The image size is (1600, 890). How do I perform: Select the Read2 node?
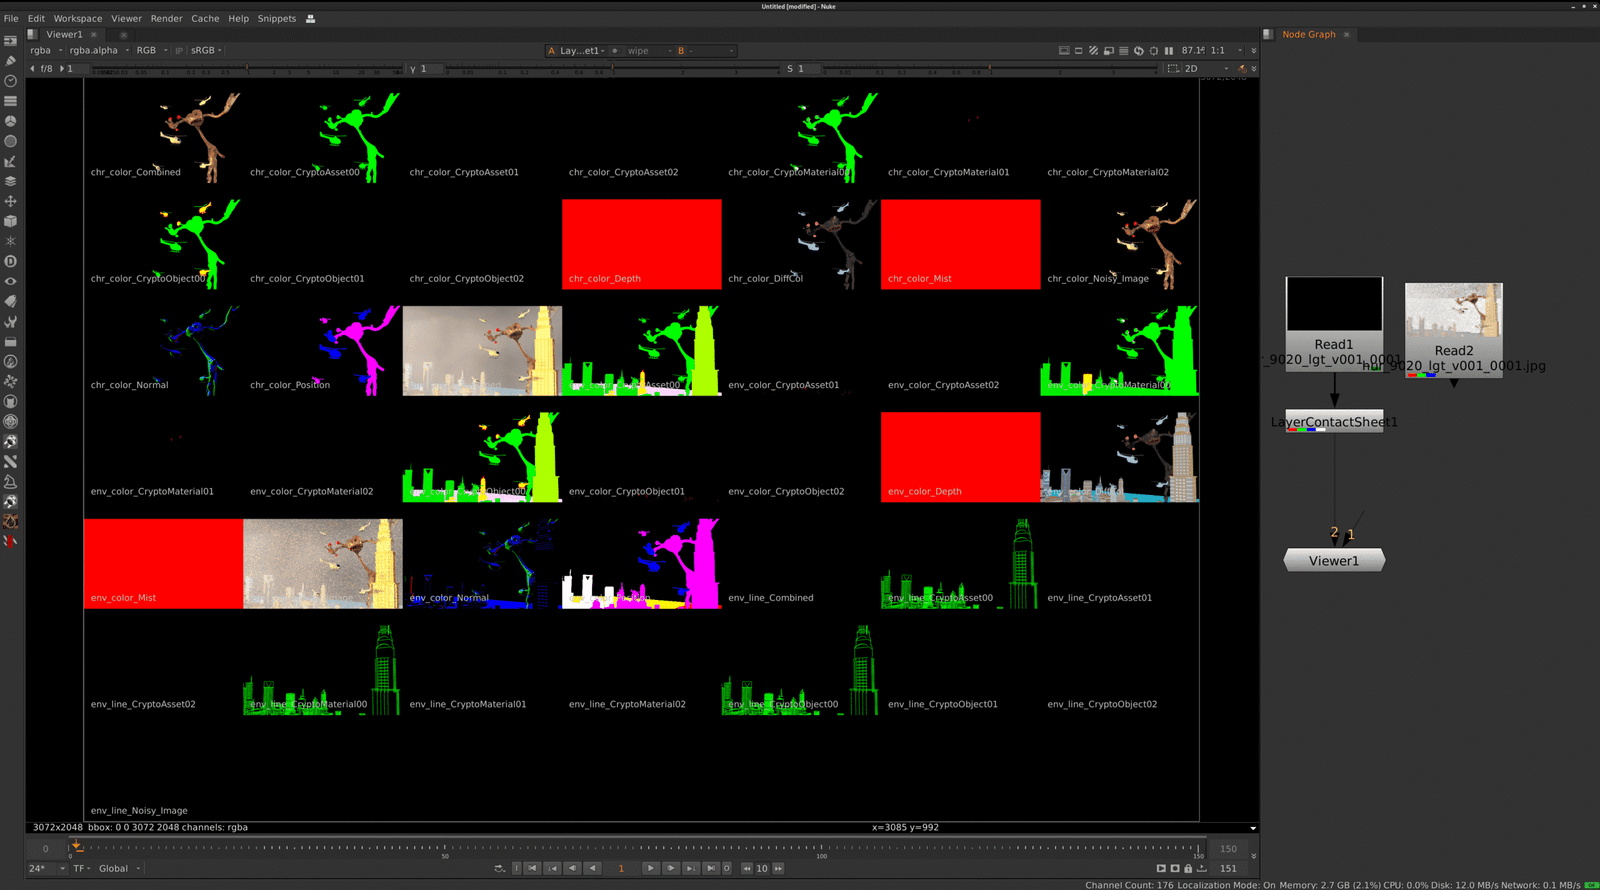(x=1453, y=329)
